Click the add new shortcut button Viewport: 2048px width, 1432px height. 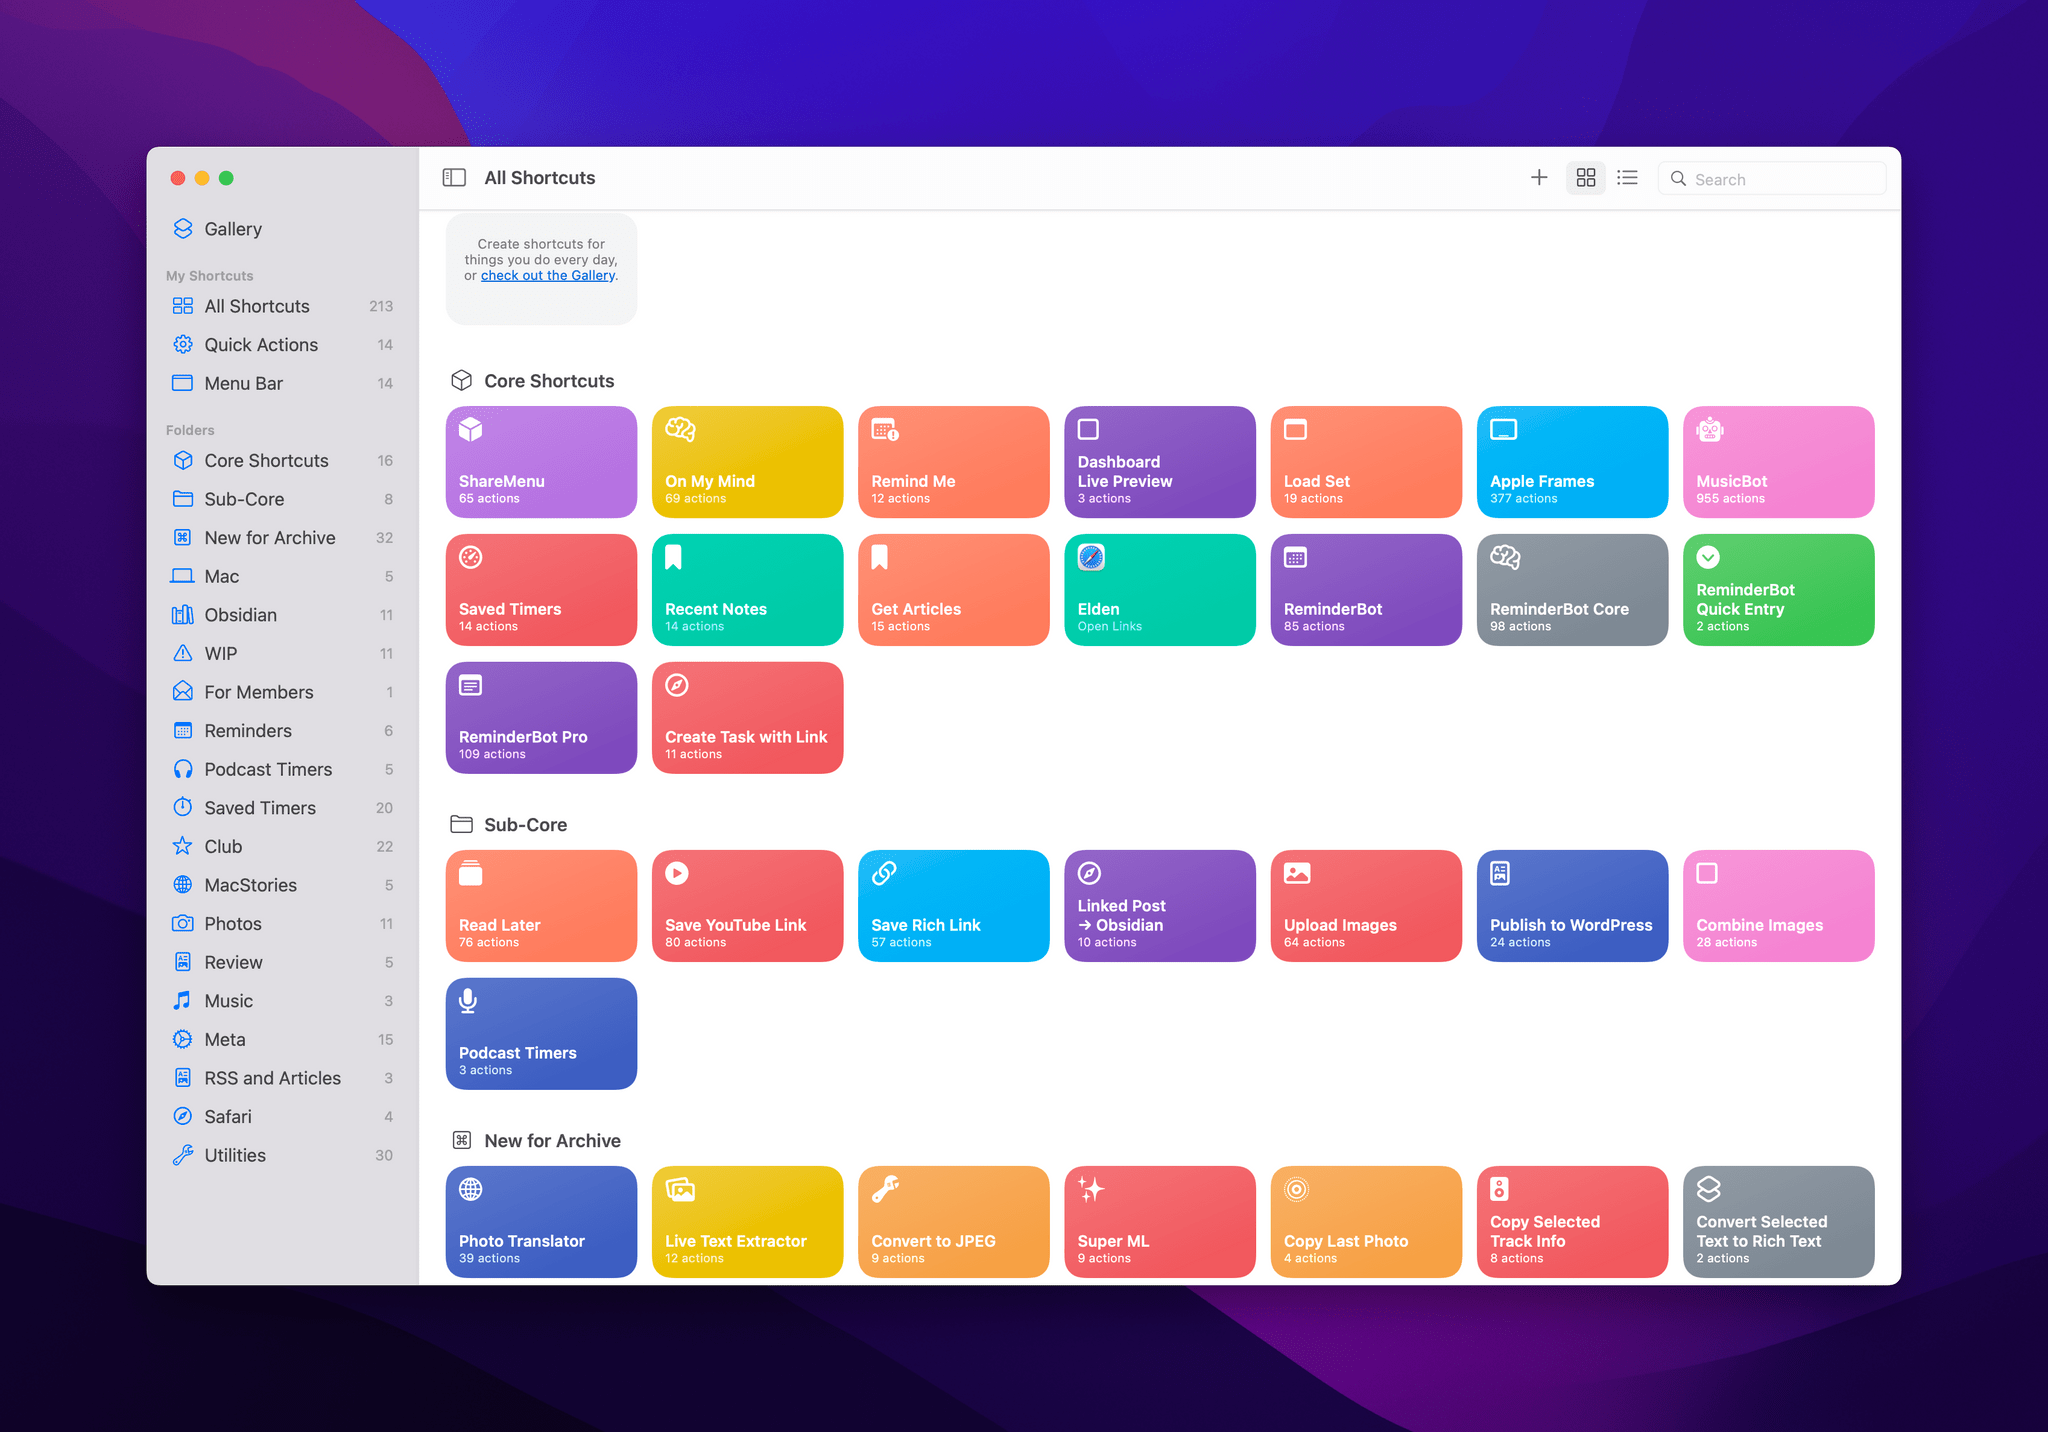(1539, 177)
